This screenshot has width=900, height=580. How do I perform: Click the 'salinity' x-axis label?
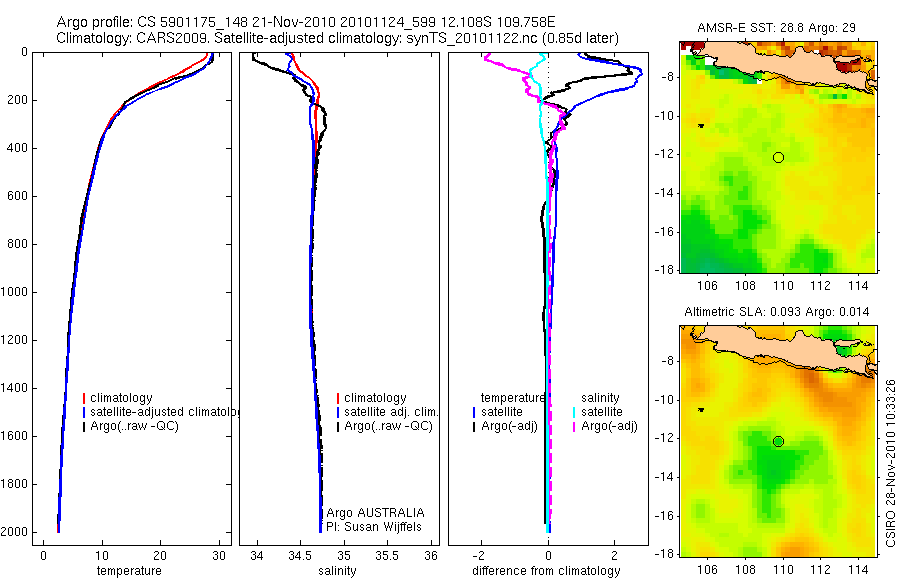pyautogui.click(x=337, y=571)
